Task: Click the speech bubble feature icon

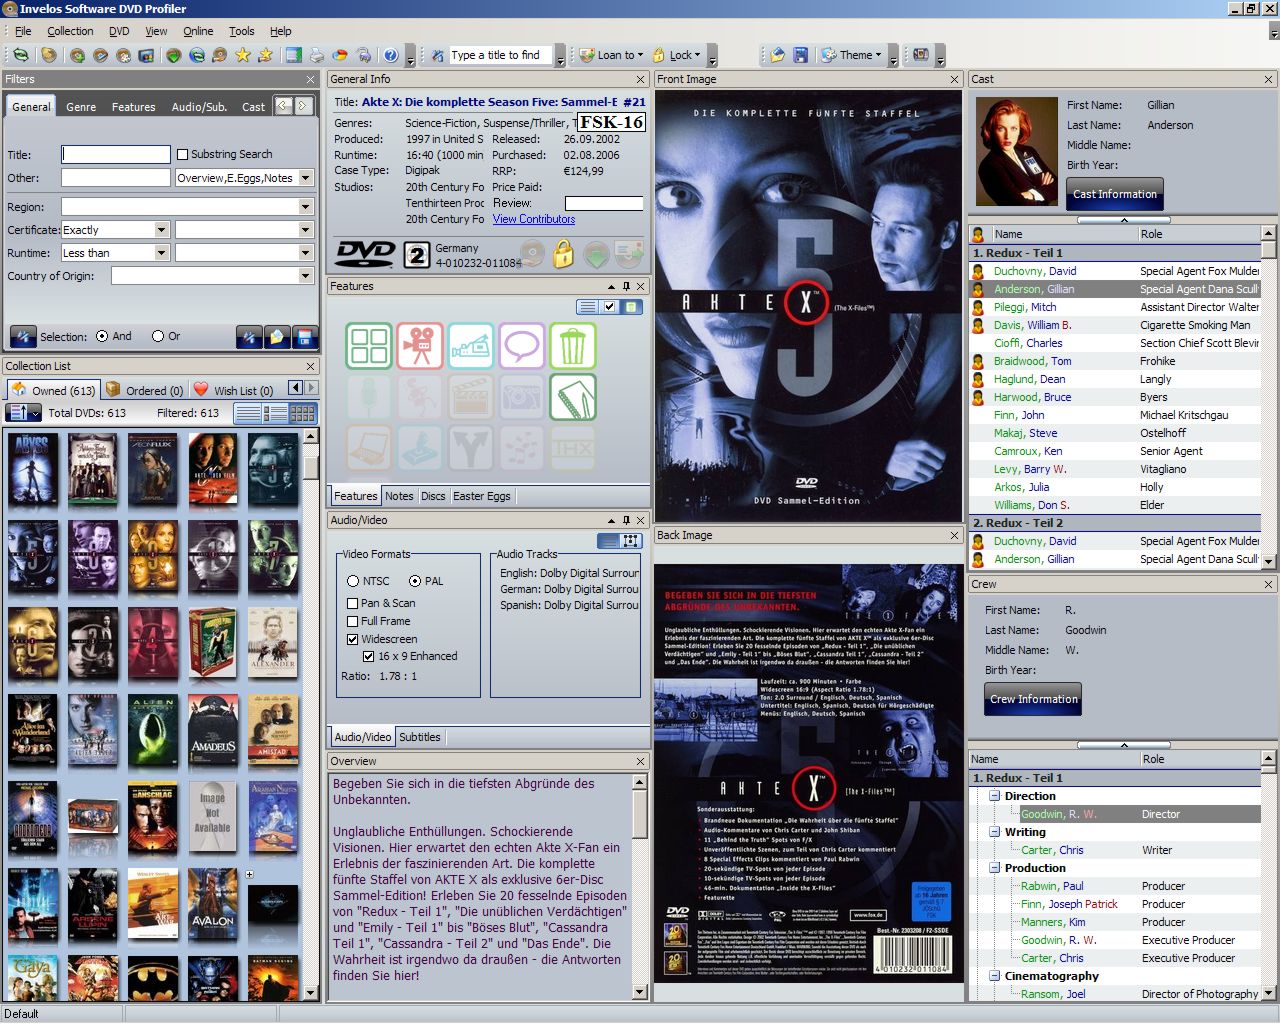Action: (x=521, y=346)
